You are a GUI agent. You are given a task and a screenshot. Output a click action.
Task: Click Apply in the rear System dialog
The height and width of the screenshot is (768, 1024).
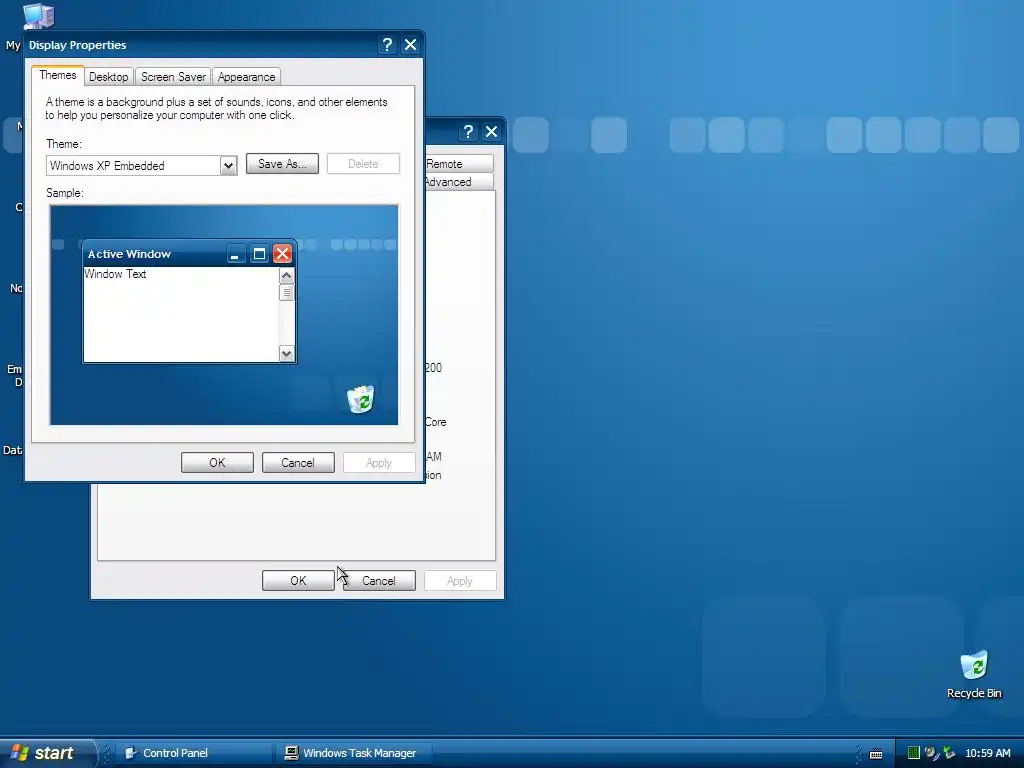tap(460, 581)
